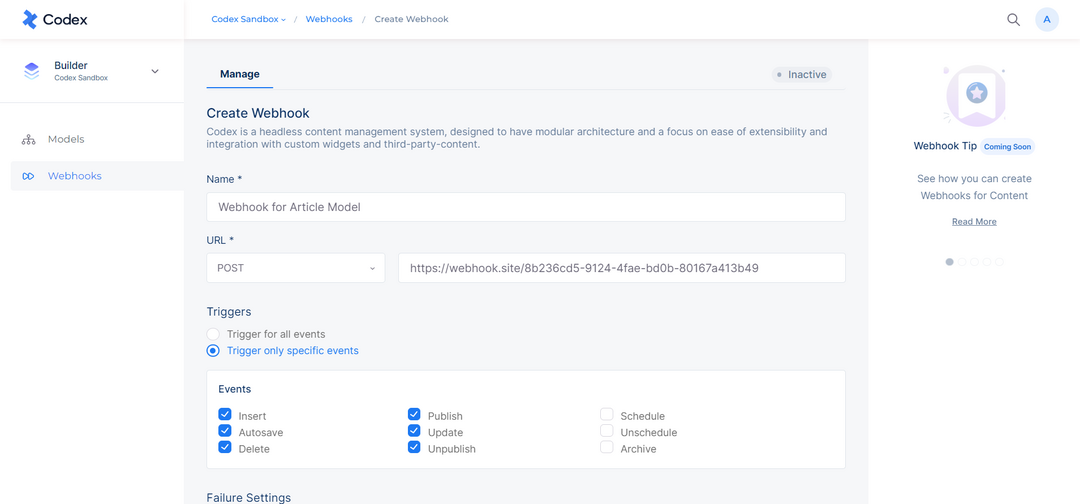
Task: Uncheck the Update event checkbox
Action: pyautogui.click(x=414, y=430)
